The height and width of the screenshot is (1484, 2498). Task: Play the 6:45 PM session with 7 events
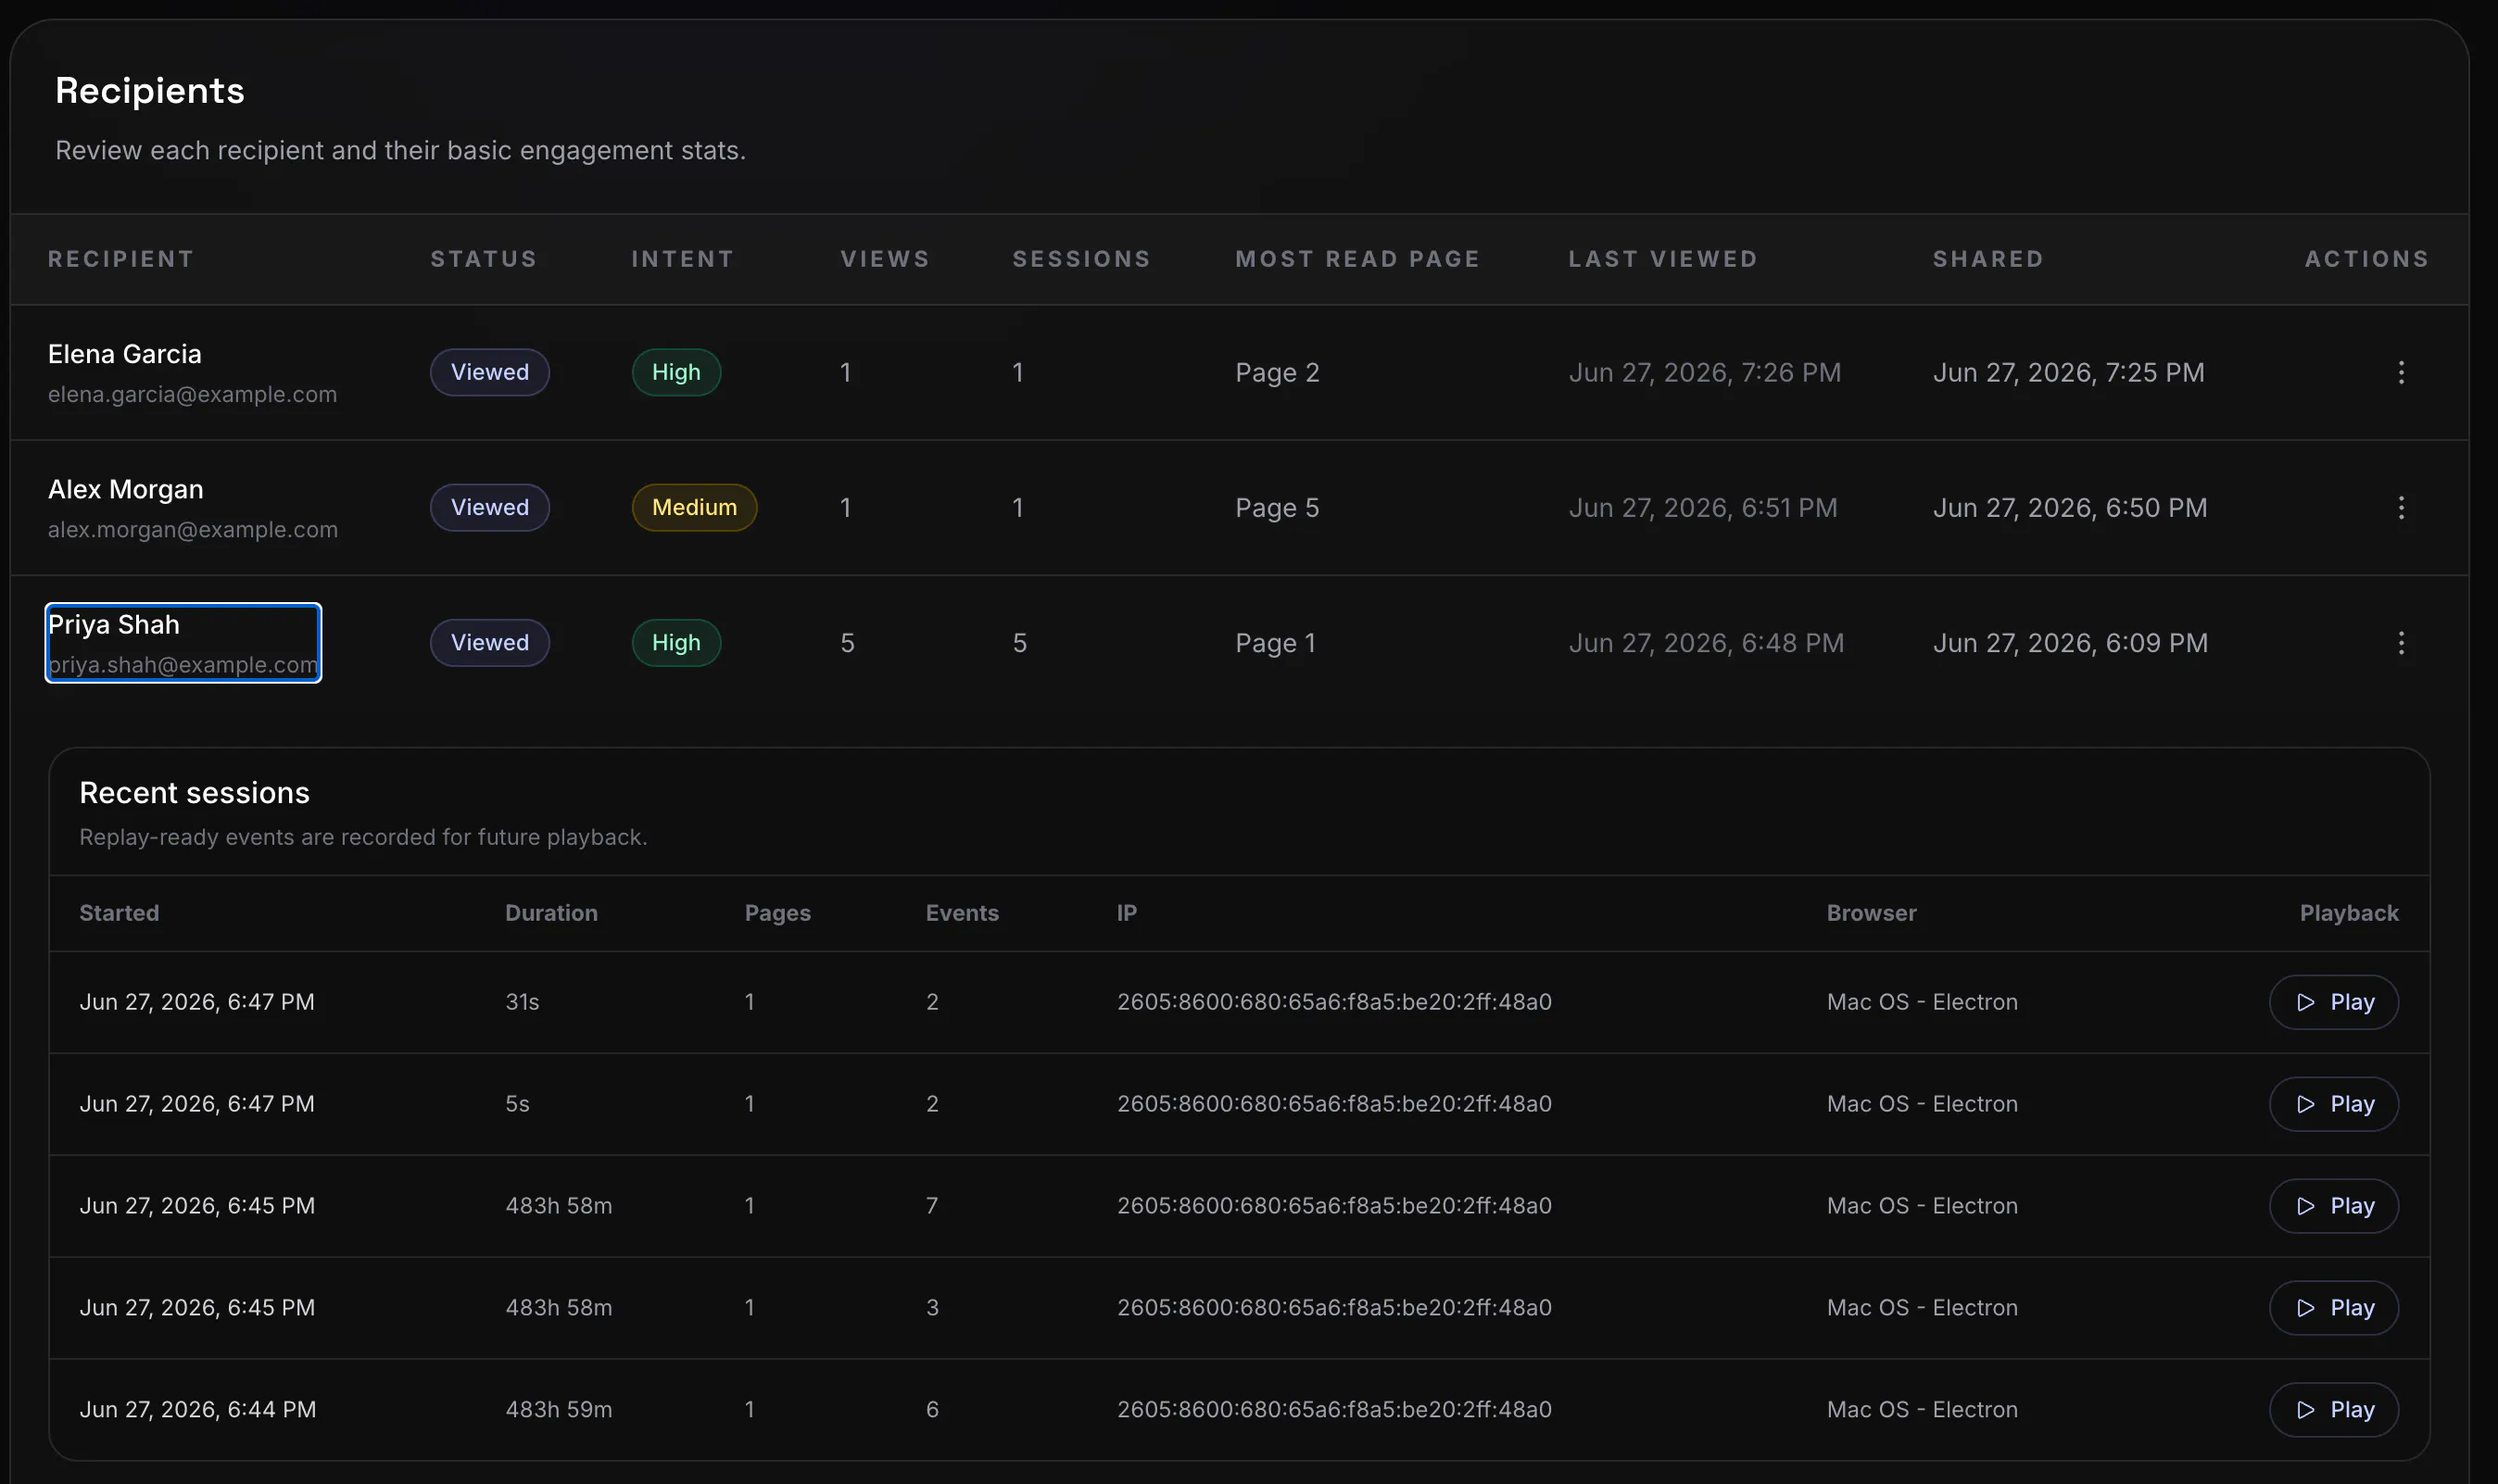coord(2333,1206)
